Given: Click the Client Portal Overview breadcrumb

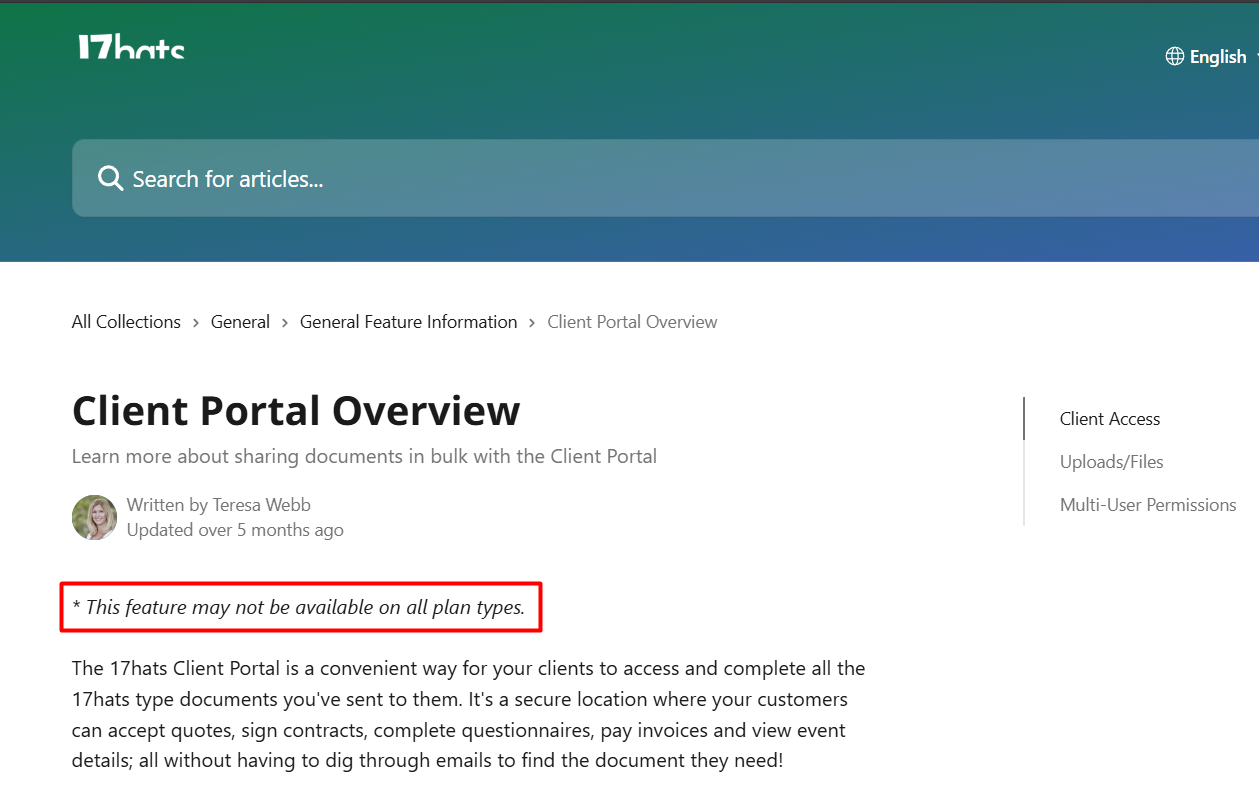Looking at the screenshot, I should (632, 322).
